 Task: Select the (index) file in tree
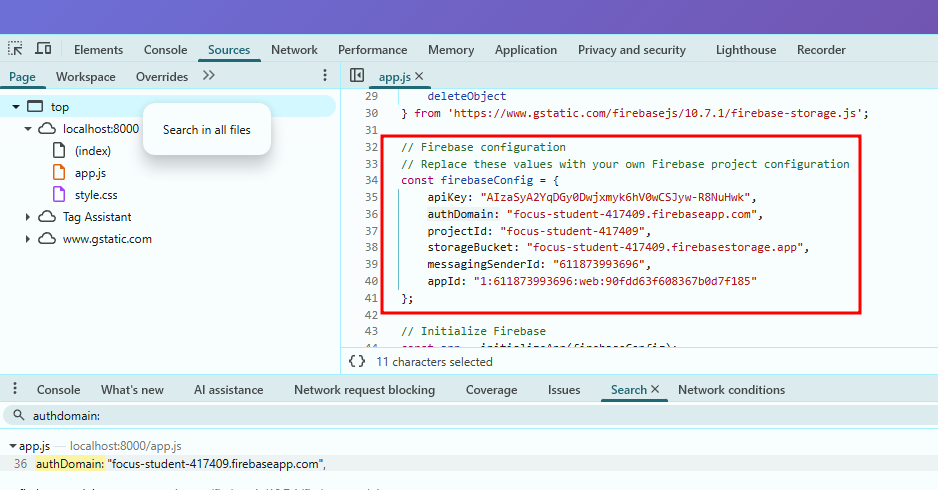click(x=92, y=151)
